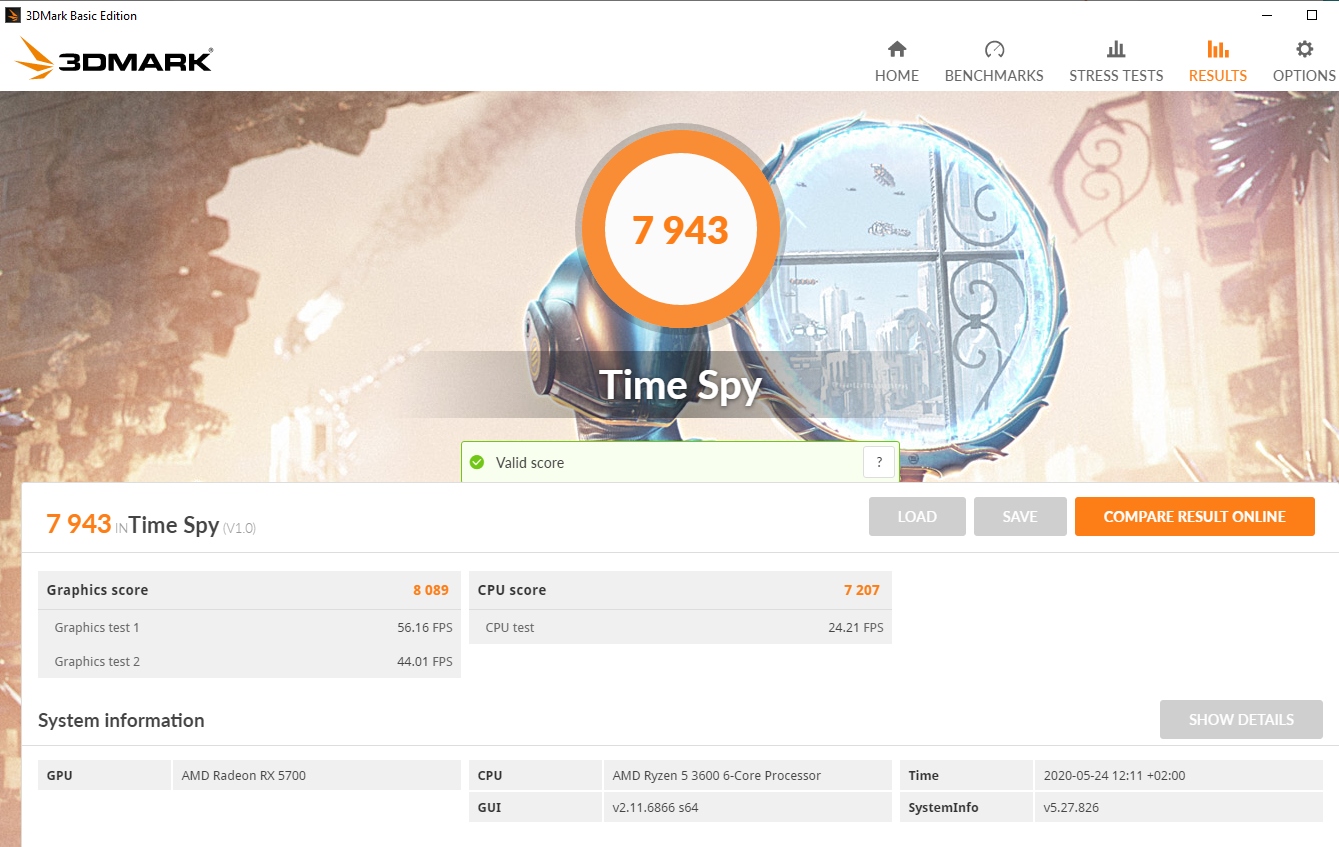1339x847 pixels.
Task: Open Stress Tests via its bar-chart icon
Action: [1116, 48]
